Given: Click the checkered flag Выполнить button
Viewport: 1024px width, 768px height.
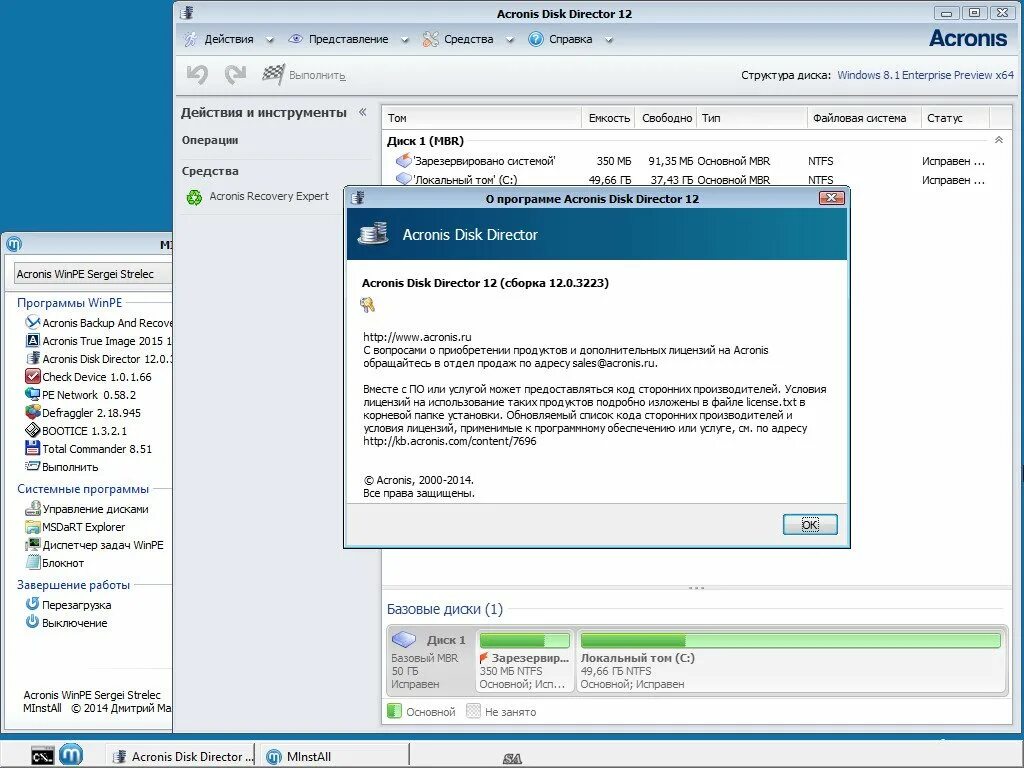Looking at the screenshot, I should click(x=304, y=75).
